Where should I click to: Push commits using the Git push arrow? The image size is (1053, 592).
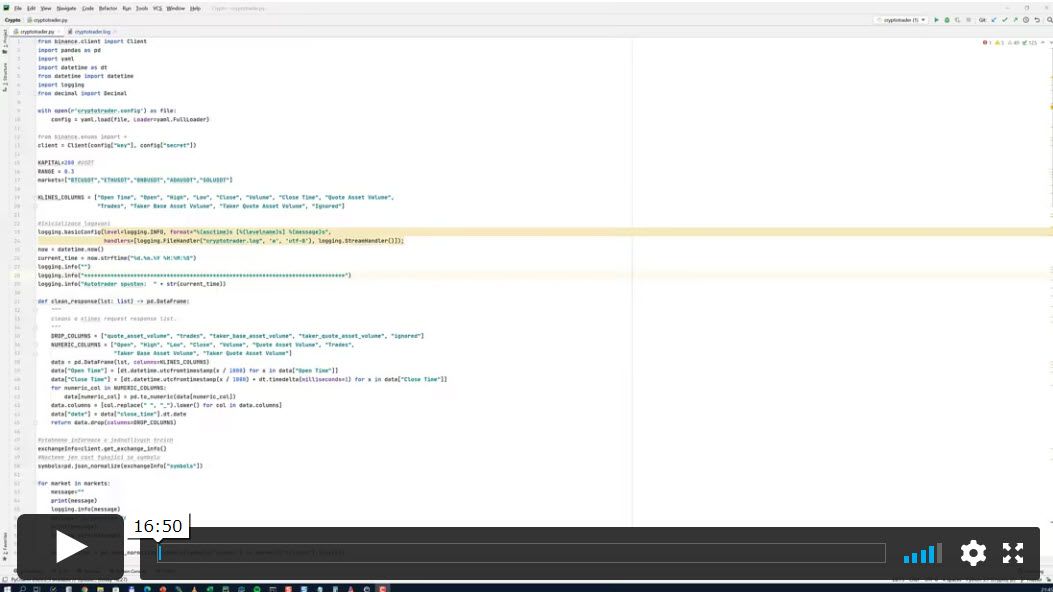(1014, 19)
